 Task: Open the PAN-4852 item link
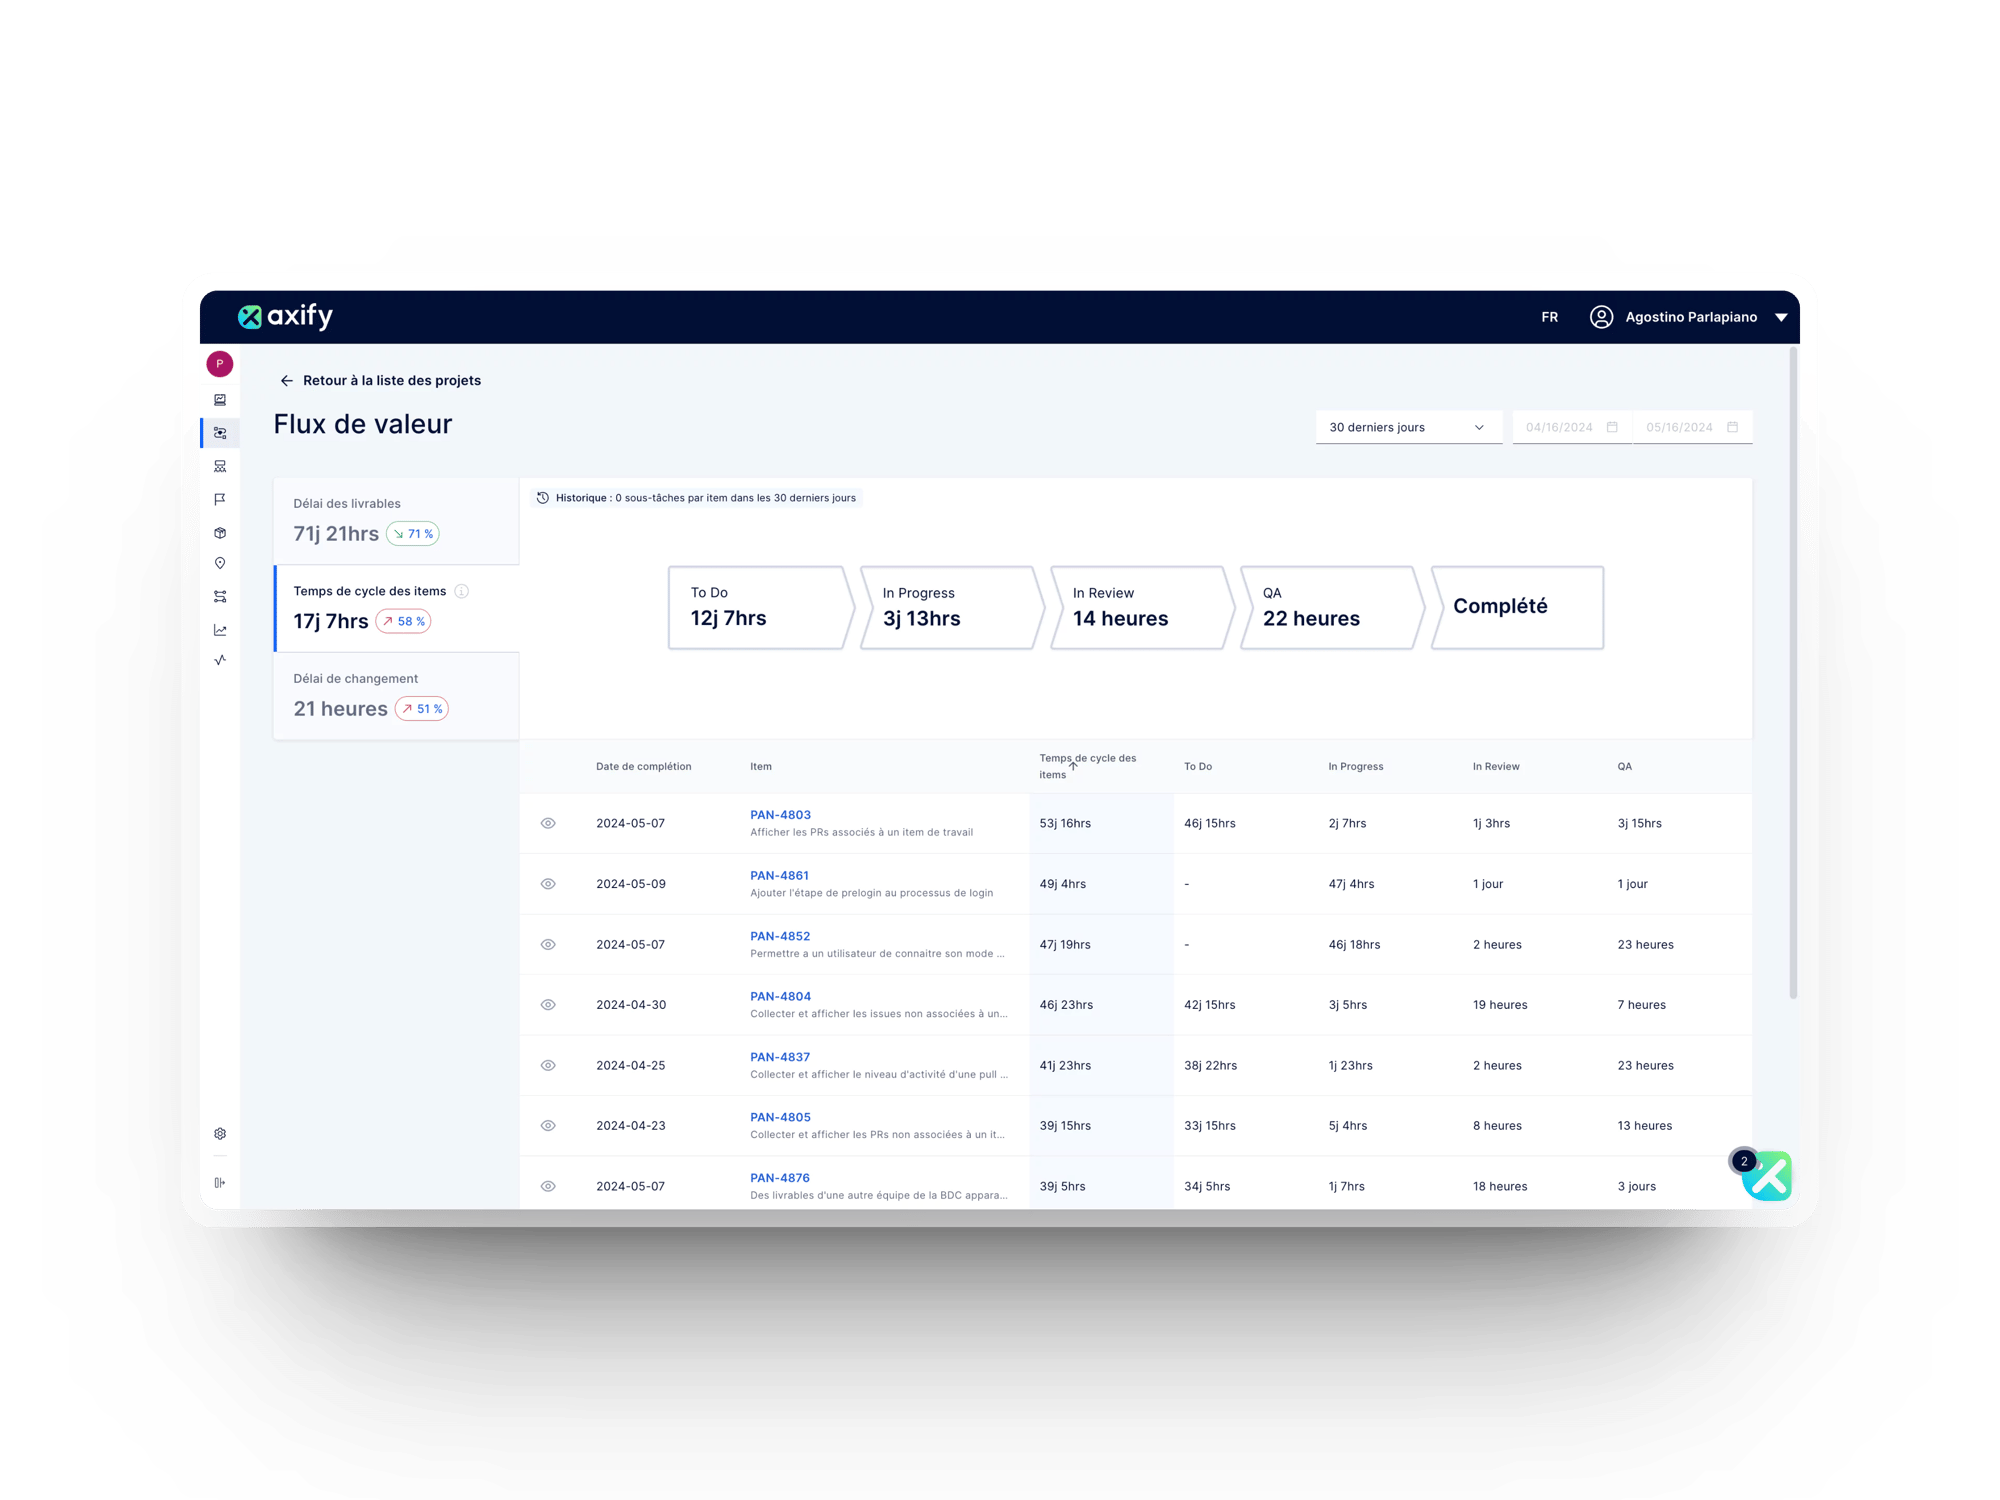(780, 936)
